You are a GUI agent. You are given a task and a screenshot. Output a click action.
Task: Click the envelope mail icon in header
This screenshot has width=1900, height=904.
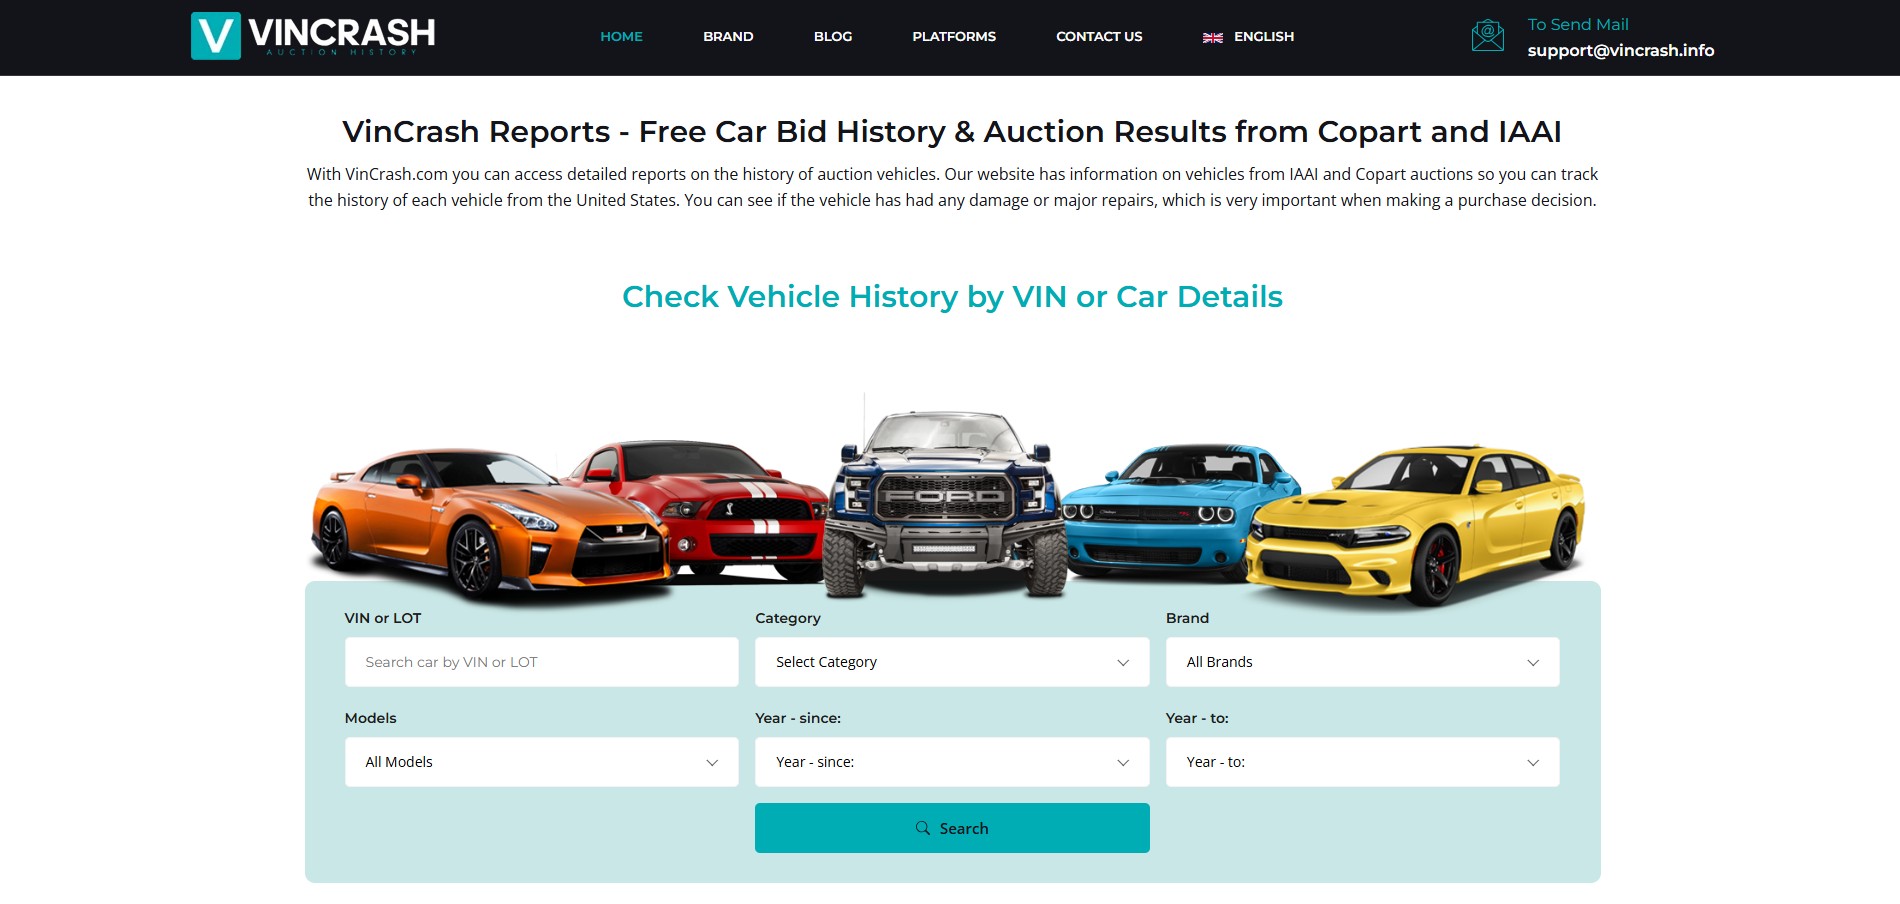[1487, 36]
